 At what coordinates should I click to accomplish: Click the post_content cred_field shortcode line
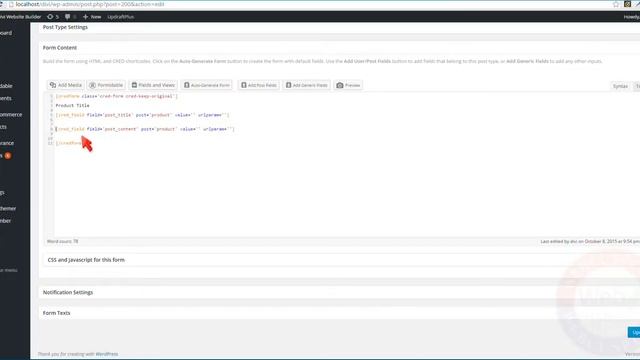pyautogui.click(x=145, y=129)
